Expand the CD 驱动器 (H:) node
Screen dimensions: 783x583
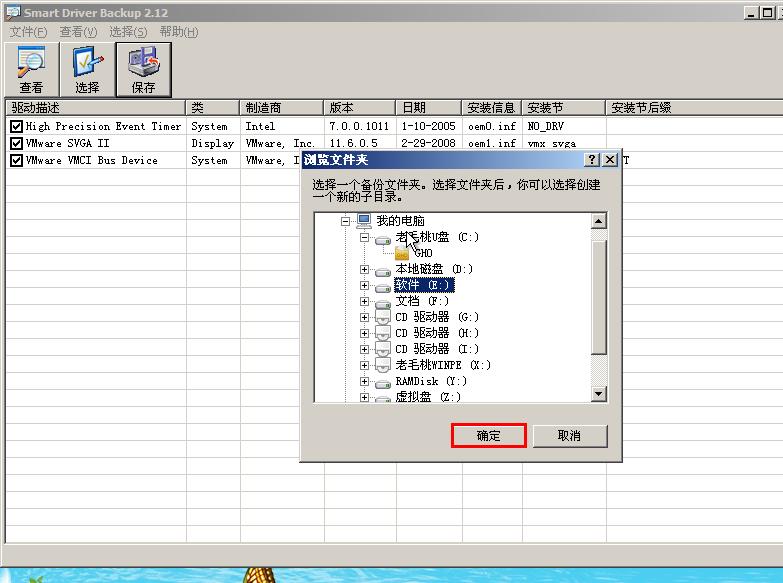[x=365, y=333]
